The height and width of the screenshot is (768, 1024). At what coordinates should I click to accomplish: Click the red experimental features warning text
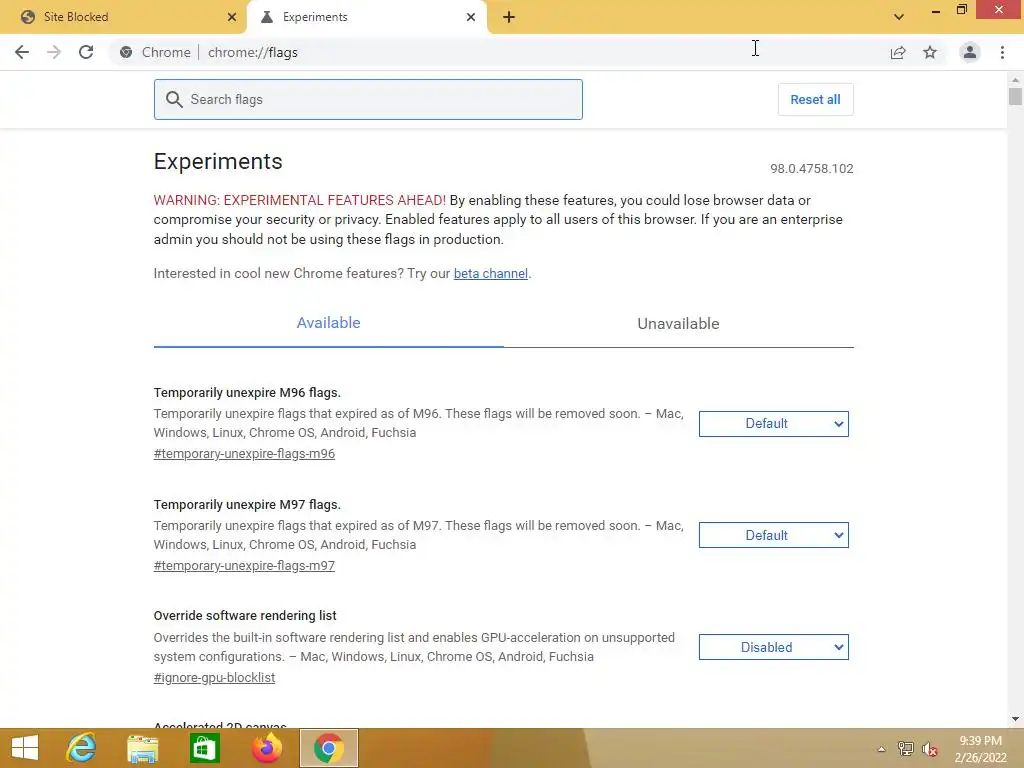pyautogui.click(x=300, y=200)
